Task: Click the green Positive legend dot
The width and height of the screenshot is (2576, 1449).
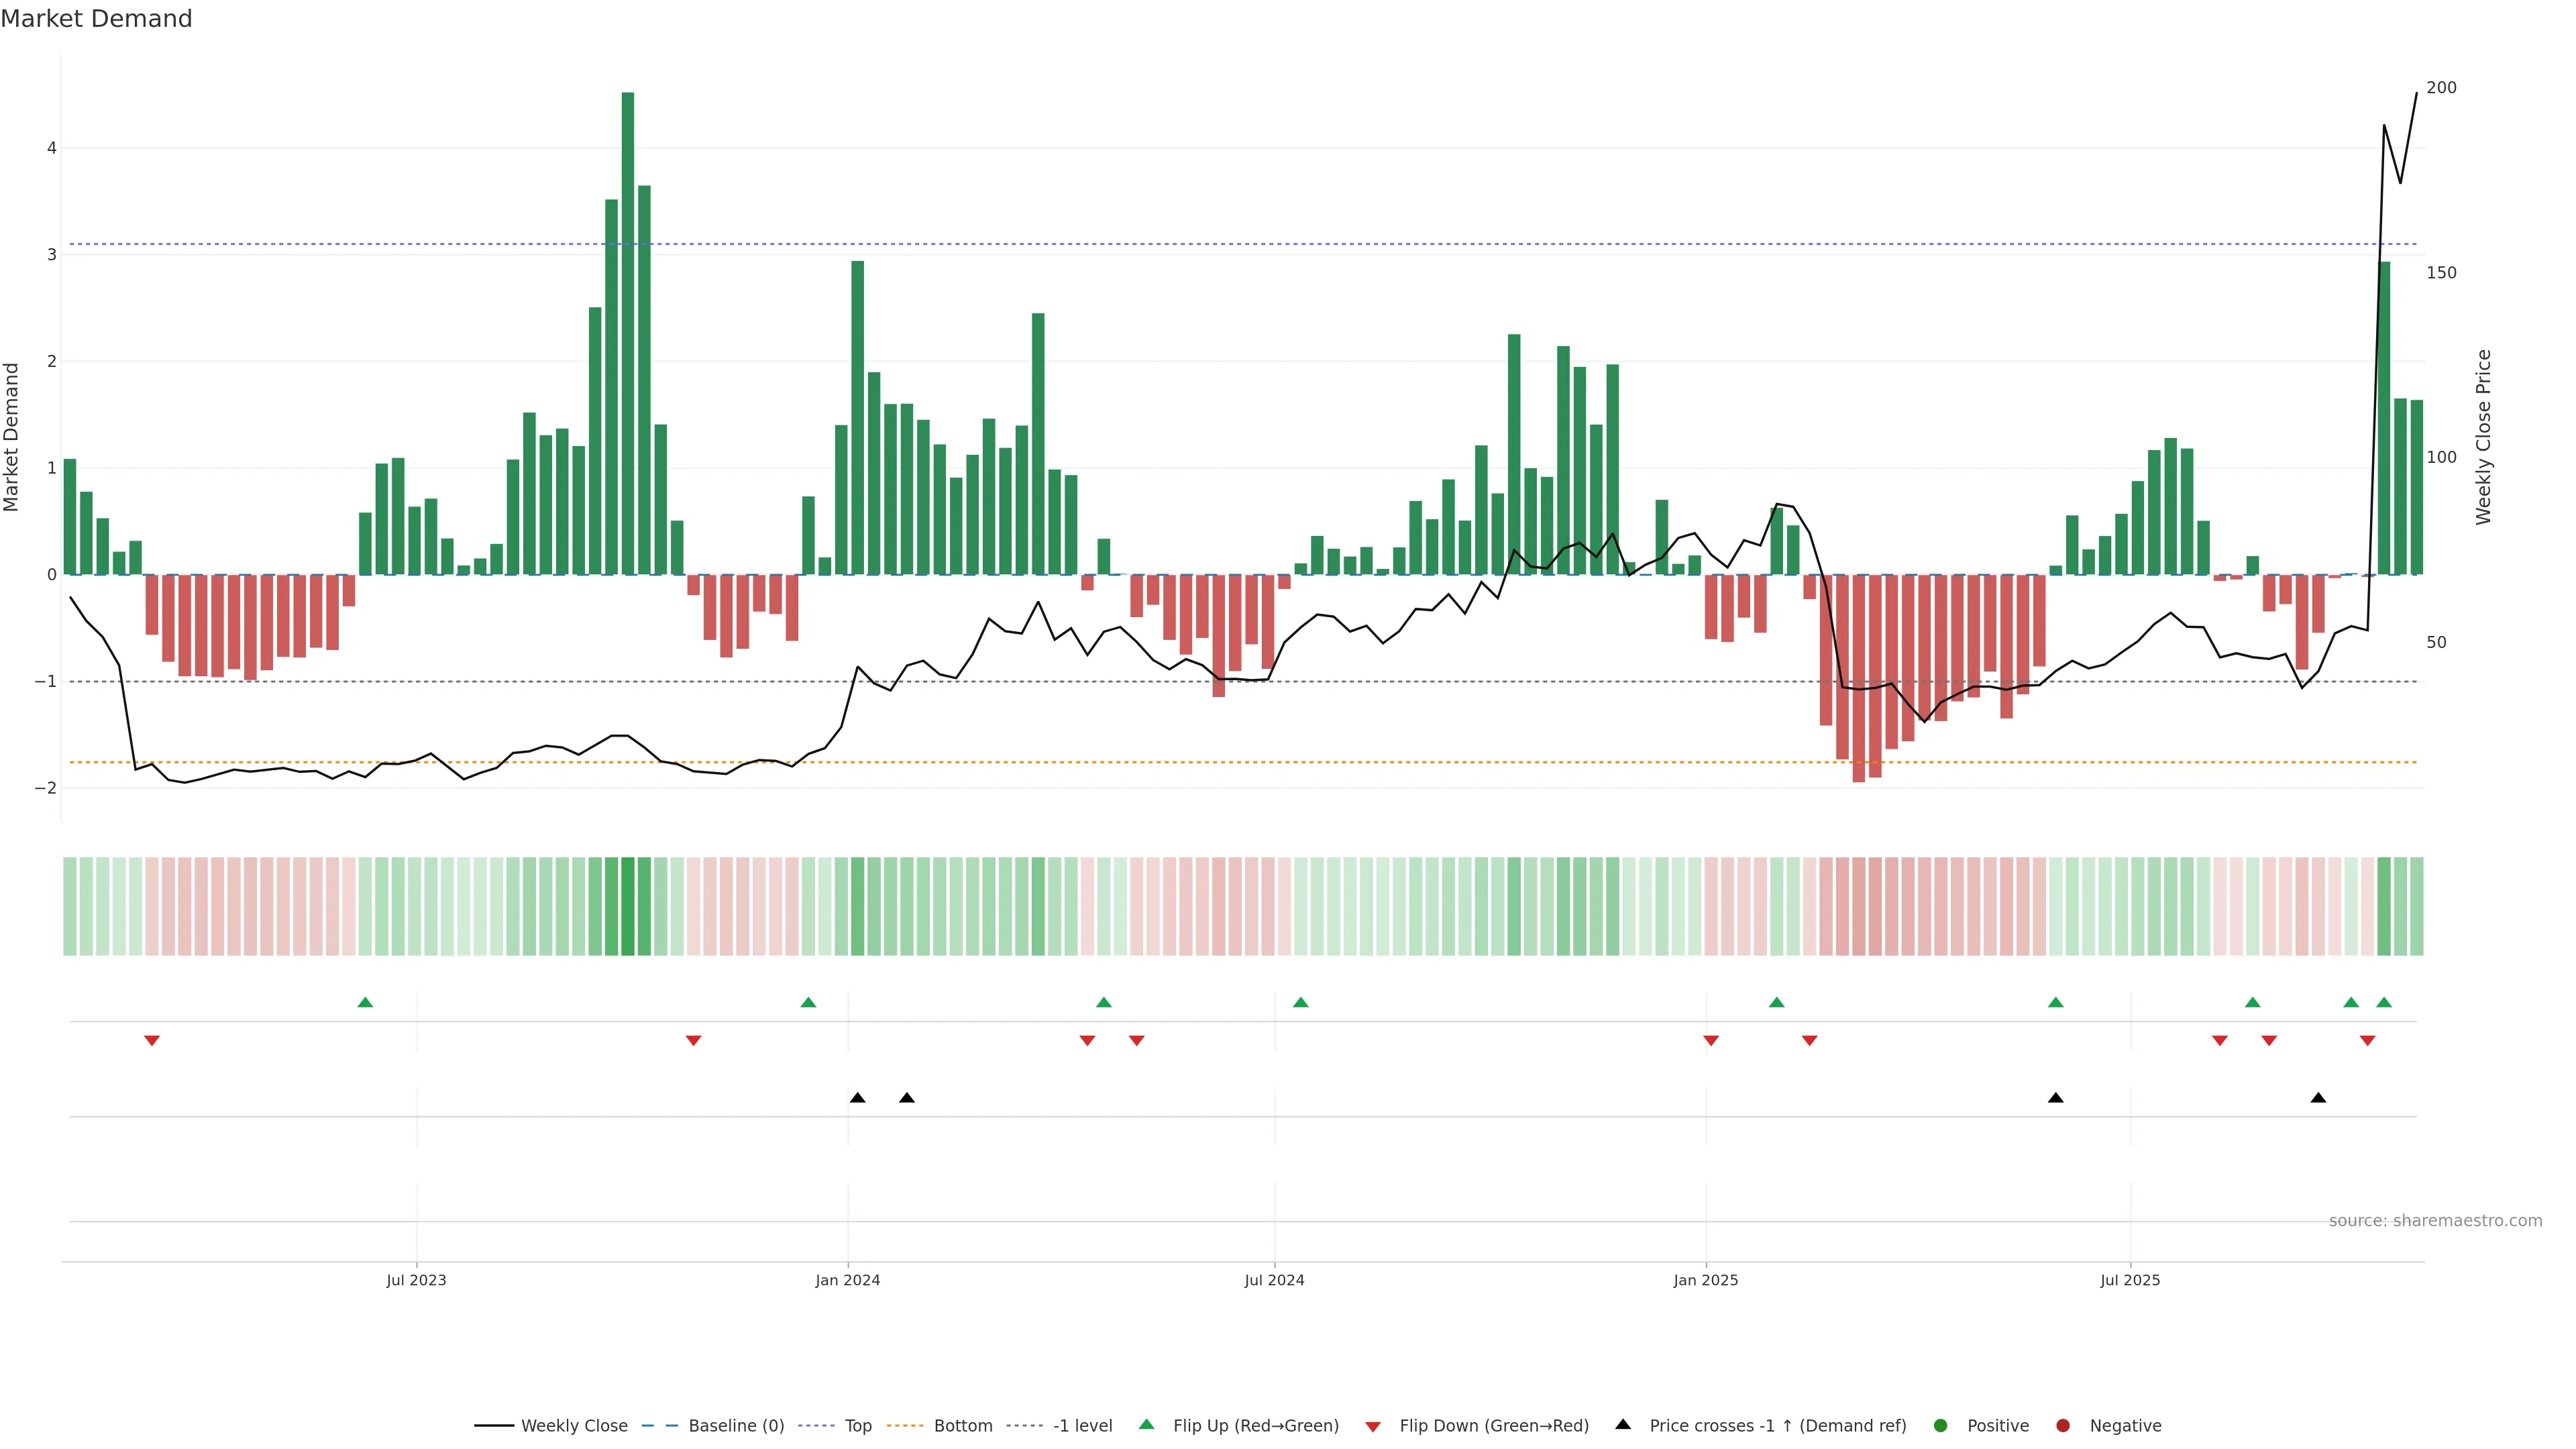Action: pyautogui.click(x=1941, y=1426)
